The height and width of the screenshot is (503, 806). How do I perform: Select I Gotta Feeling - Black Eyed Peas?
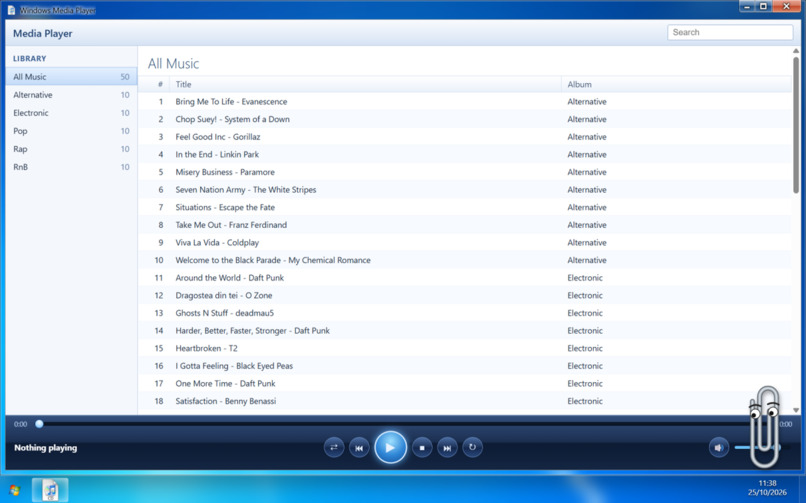pyautogui.click(x=465, y=366)
